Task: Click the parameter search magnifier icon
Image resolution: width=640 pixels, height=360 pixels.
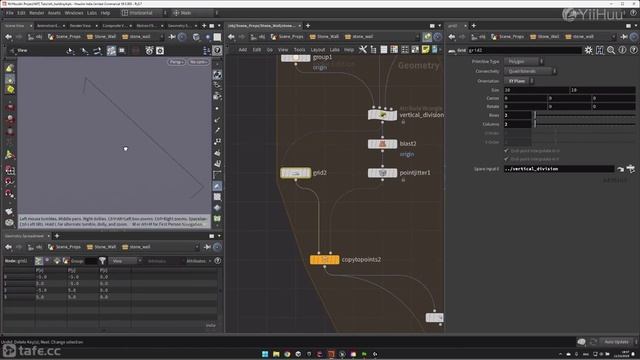Action: point(611,50)
